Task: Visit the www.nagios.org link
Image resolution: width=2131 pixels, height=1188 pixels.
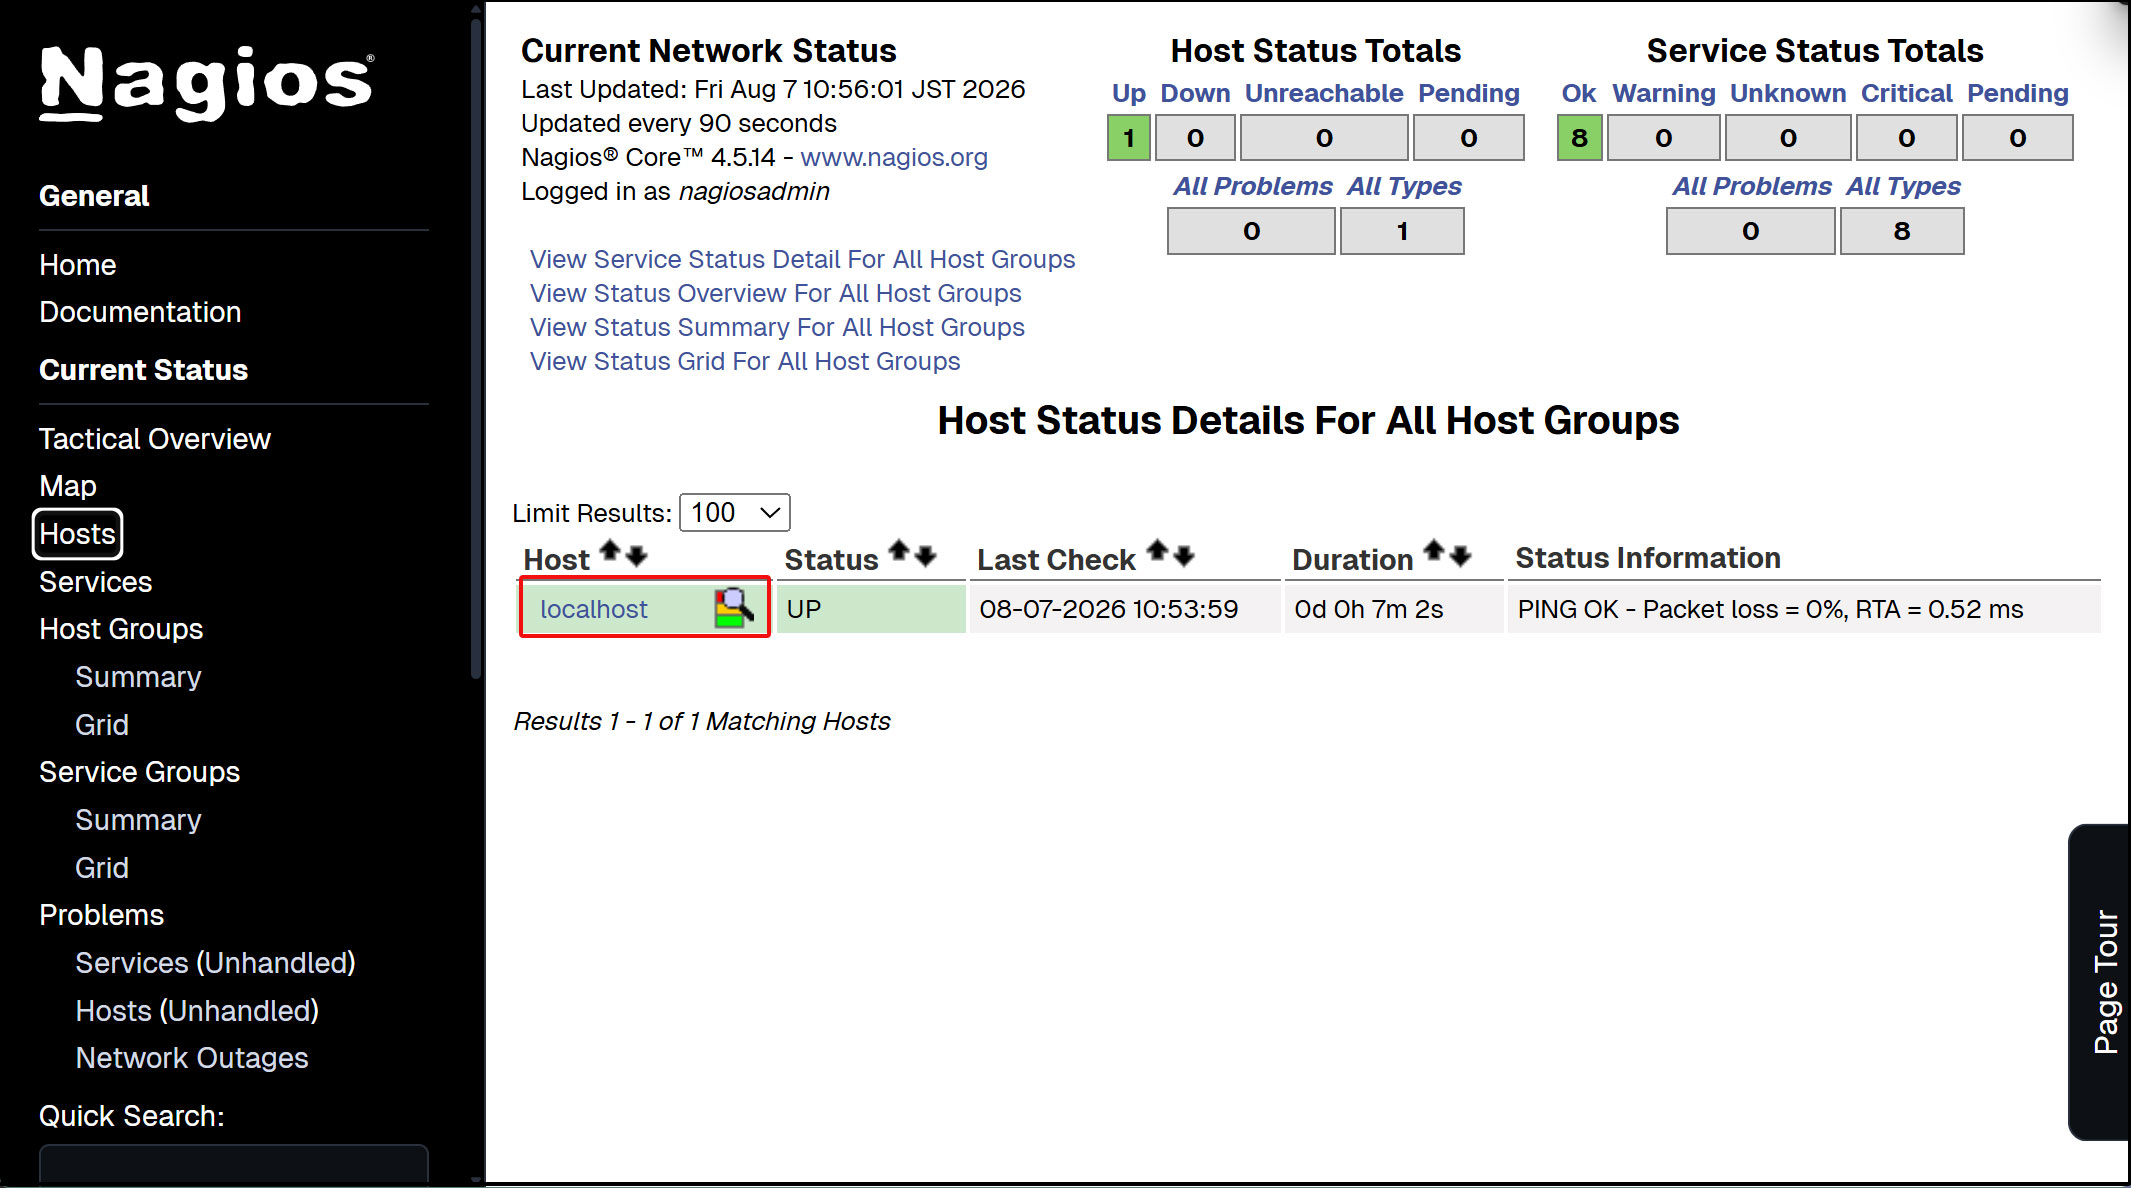Action: coord(894,157)
